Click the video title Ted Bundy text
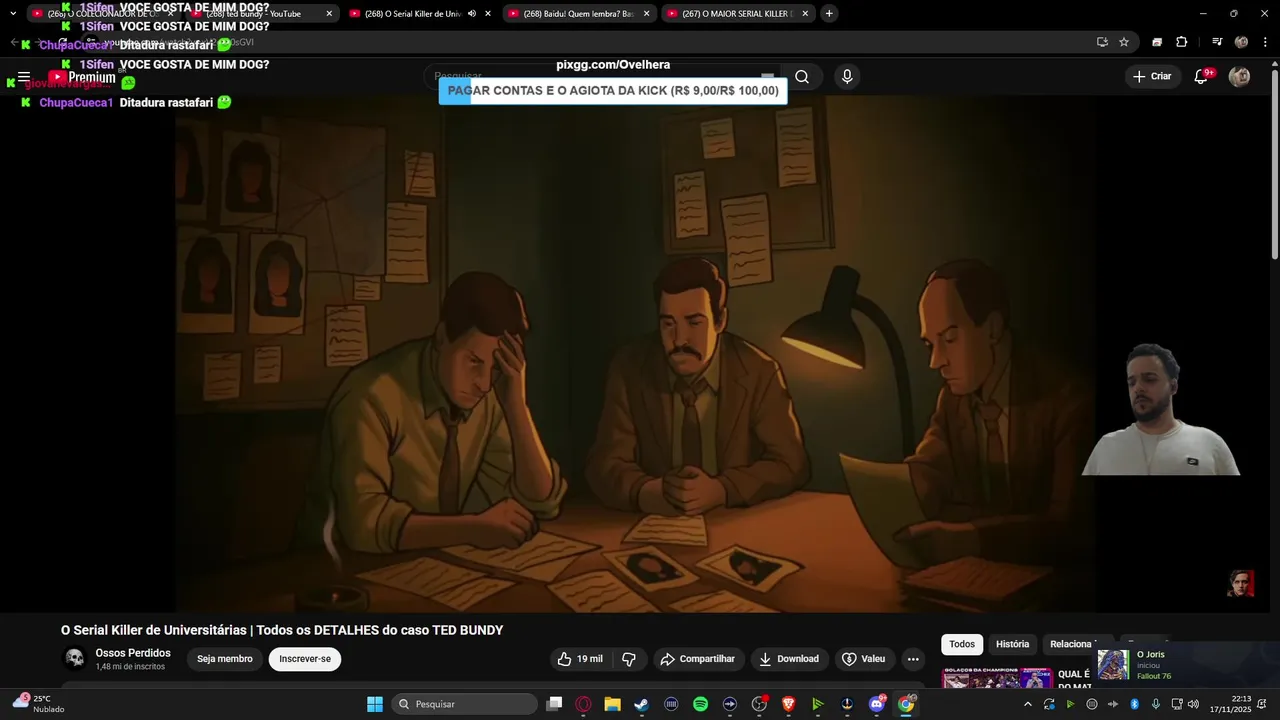The height and width of the screenshot is (720, 1280). 282,630
